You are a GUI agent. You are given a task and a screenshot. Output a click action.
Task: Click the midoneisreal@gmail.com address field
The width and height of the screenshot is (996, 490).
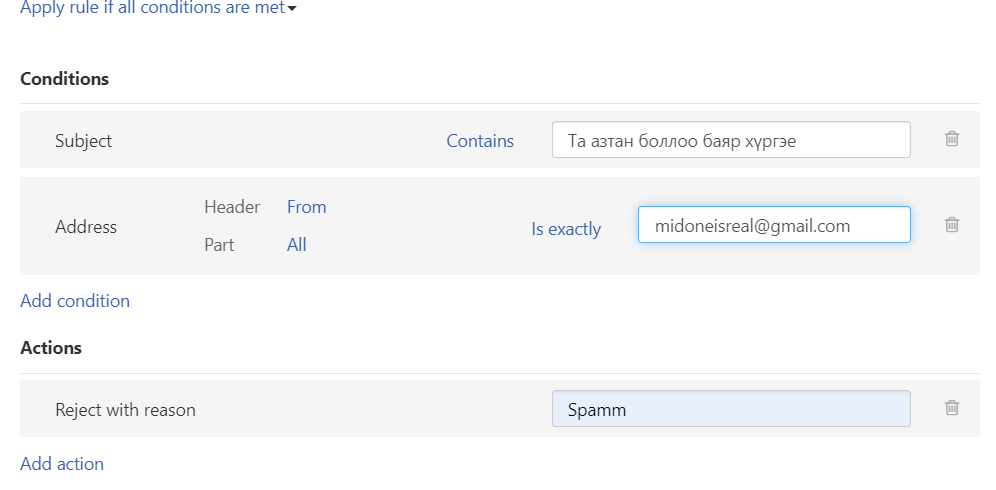tap(774, 224)
